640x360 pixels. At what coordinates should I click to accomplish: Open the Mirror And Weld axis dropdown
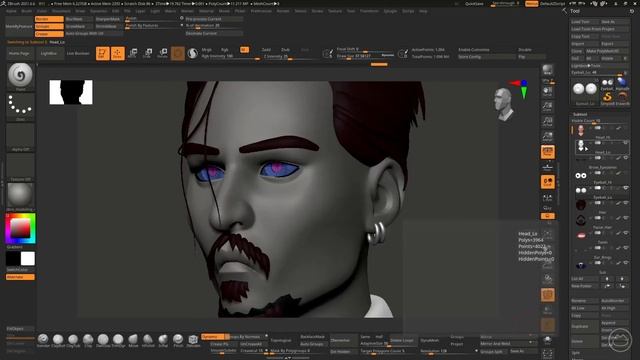coord(530,342)
